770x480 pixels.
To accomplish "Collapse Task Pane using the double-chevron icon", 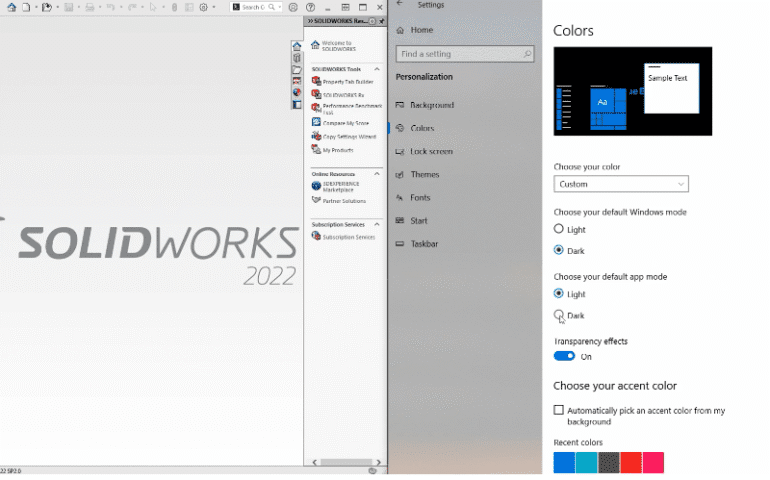I will (x=310, y=21).
